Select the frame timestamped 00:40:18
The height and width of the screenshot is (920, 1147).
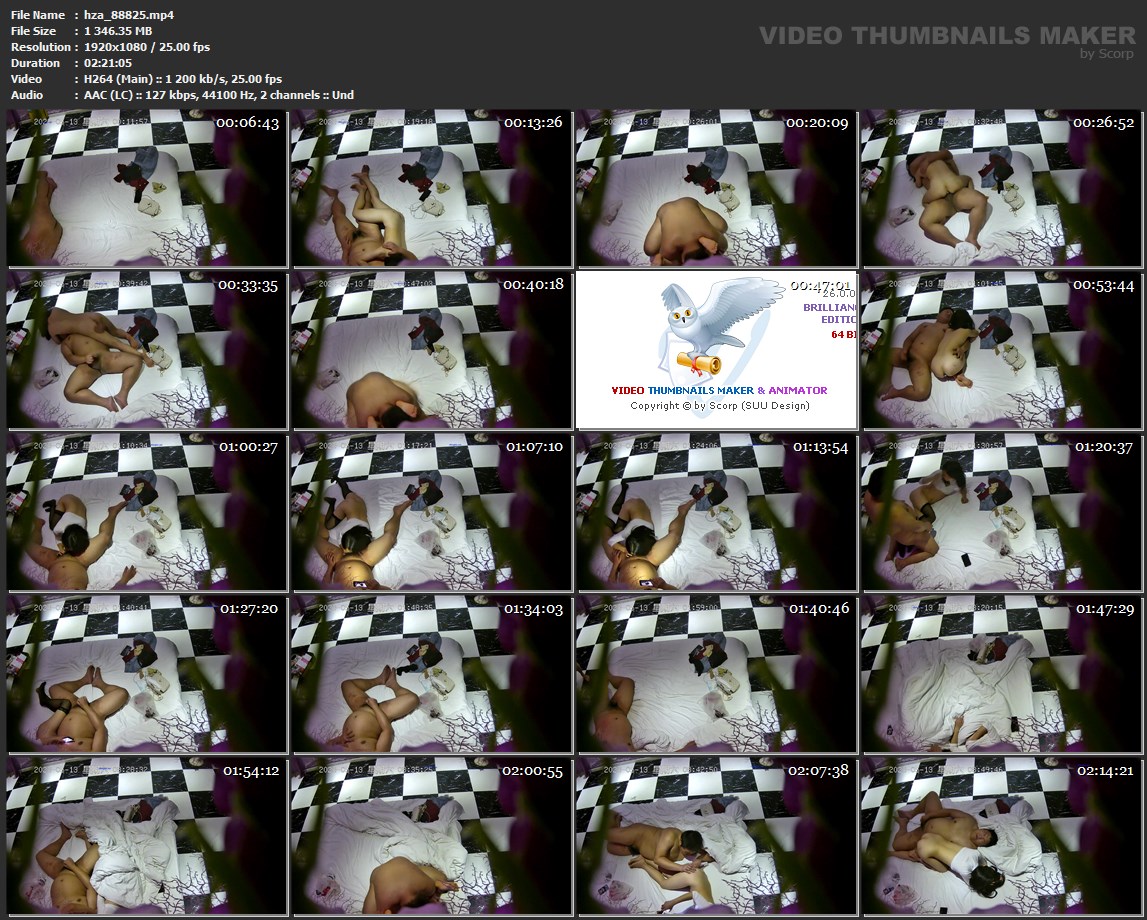click(432, 350)
